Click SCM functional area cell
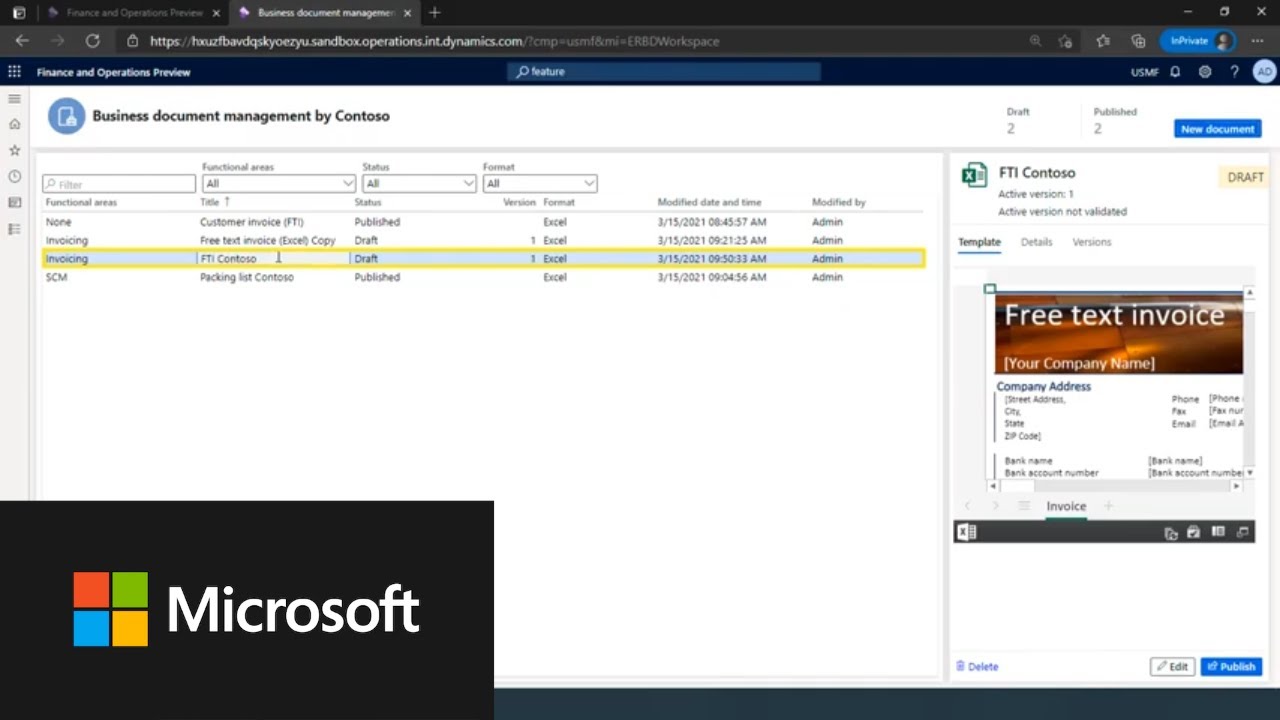 click(x=56, y=277)
